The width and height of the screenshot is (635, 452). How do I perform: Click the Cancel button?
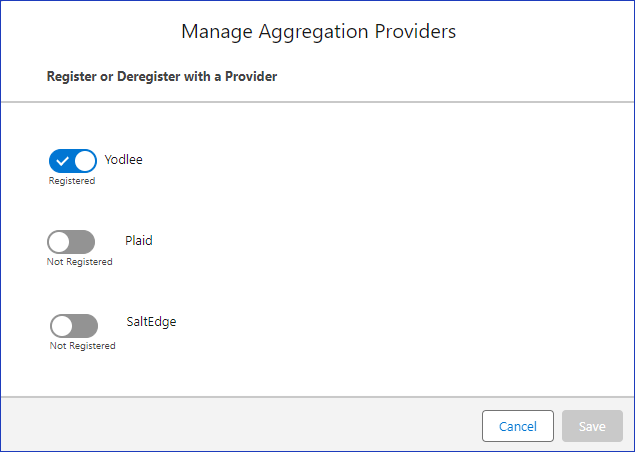[518, 426]
